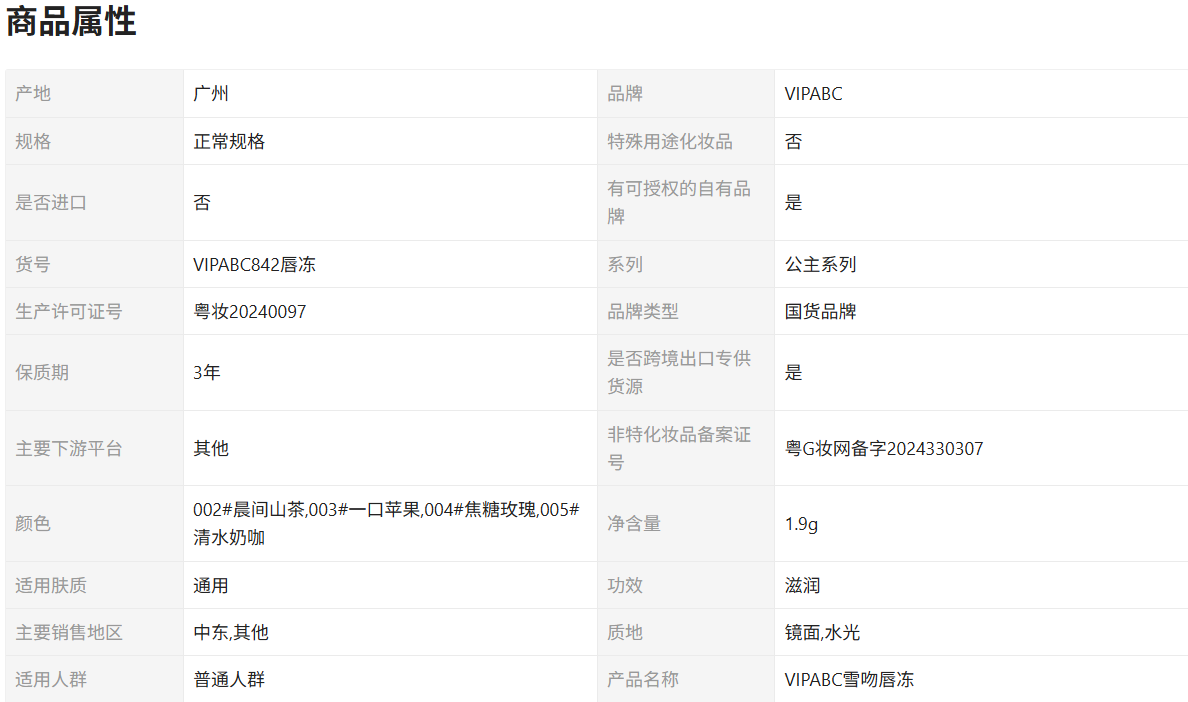The width and height of the screenshot is (1188, 702).
Task: Select the 国货品牌 value
Action: 821,311
